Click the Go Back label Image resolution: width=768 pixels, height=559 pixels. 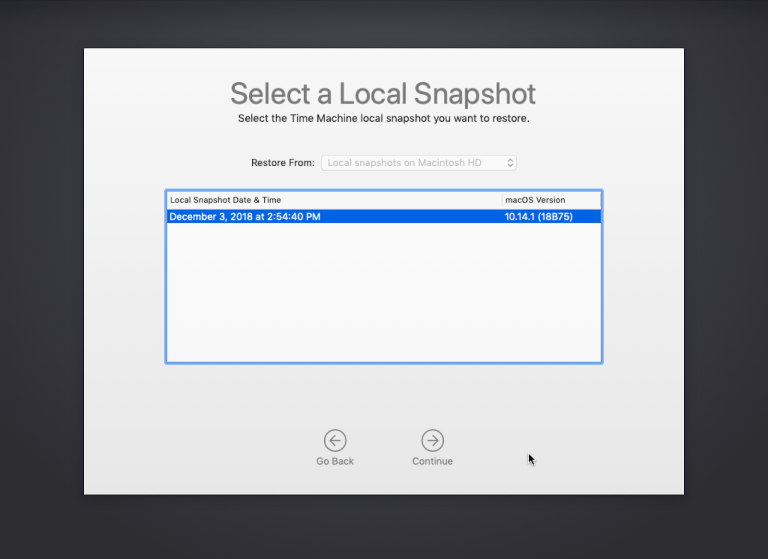[x=335, y=461]
